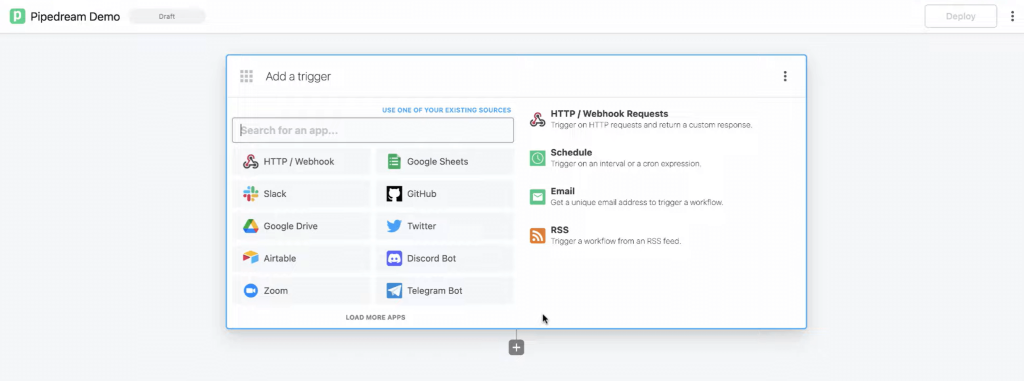Viewport: 1024px width, 381px height.
Task: Click the Google Sheets app icon
Action: 394,161
